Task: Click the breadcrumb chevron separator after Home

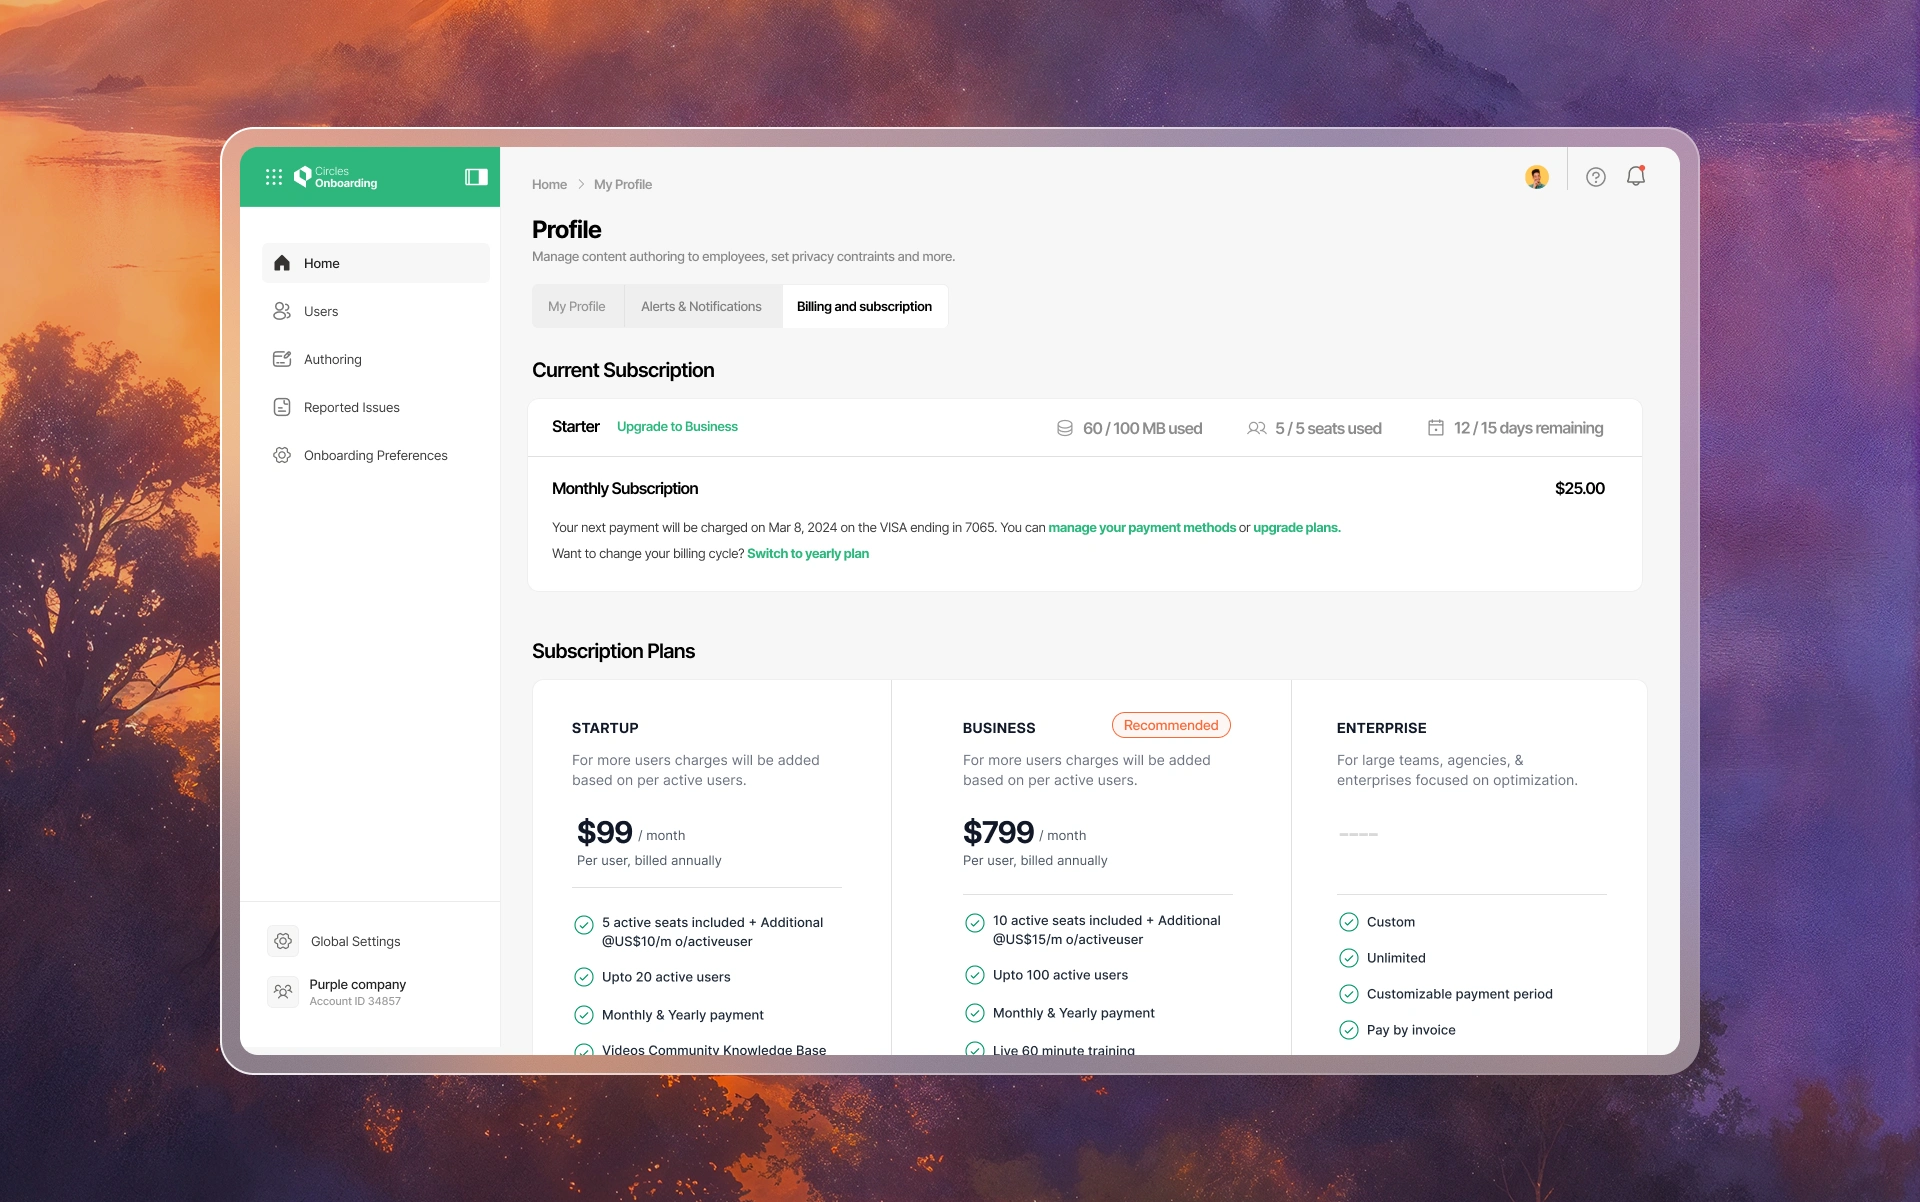Action: (581, 185)
